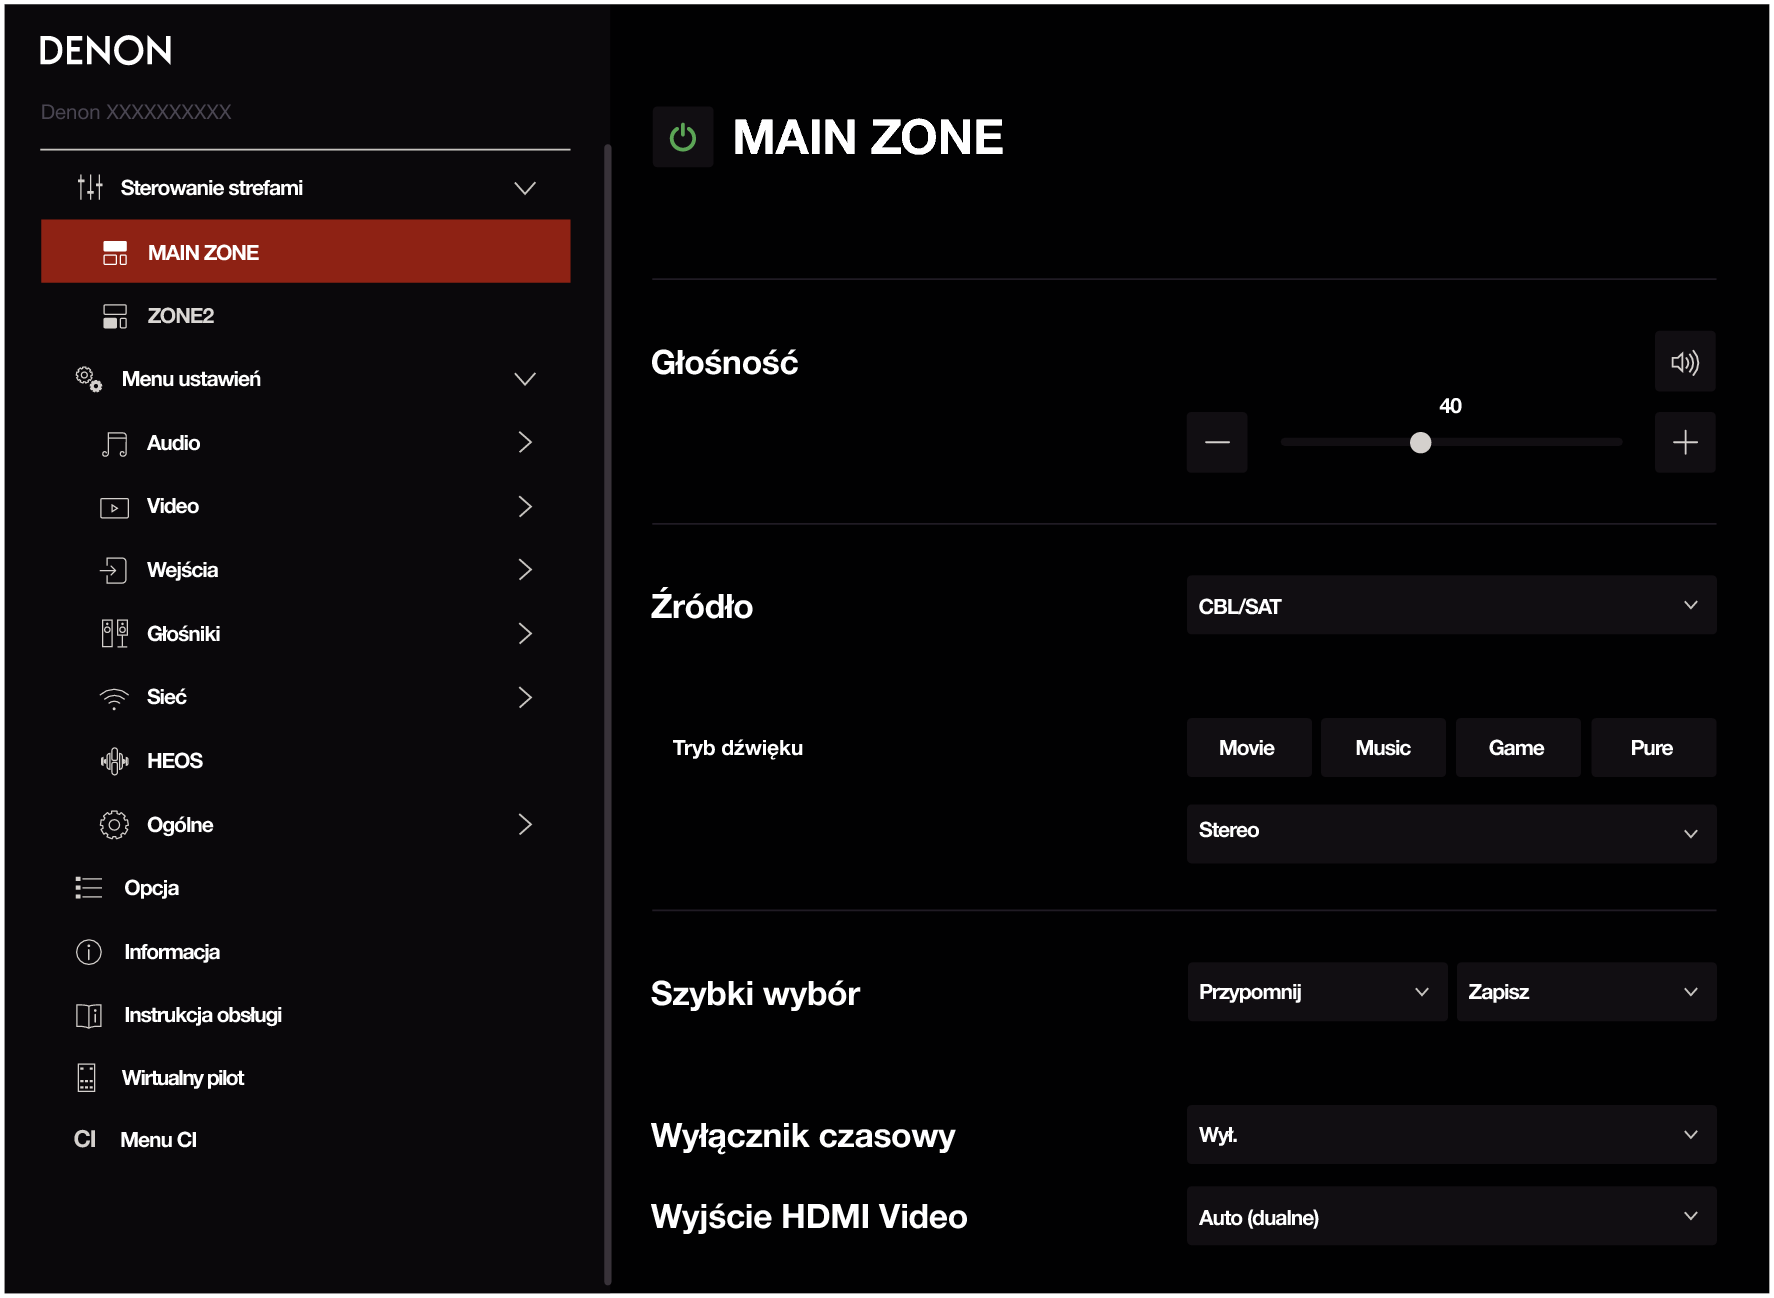Expand the Video submenu arrow
This screenshot has height=1298, width=1774.
tap(525, 506)
